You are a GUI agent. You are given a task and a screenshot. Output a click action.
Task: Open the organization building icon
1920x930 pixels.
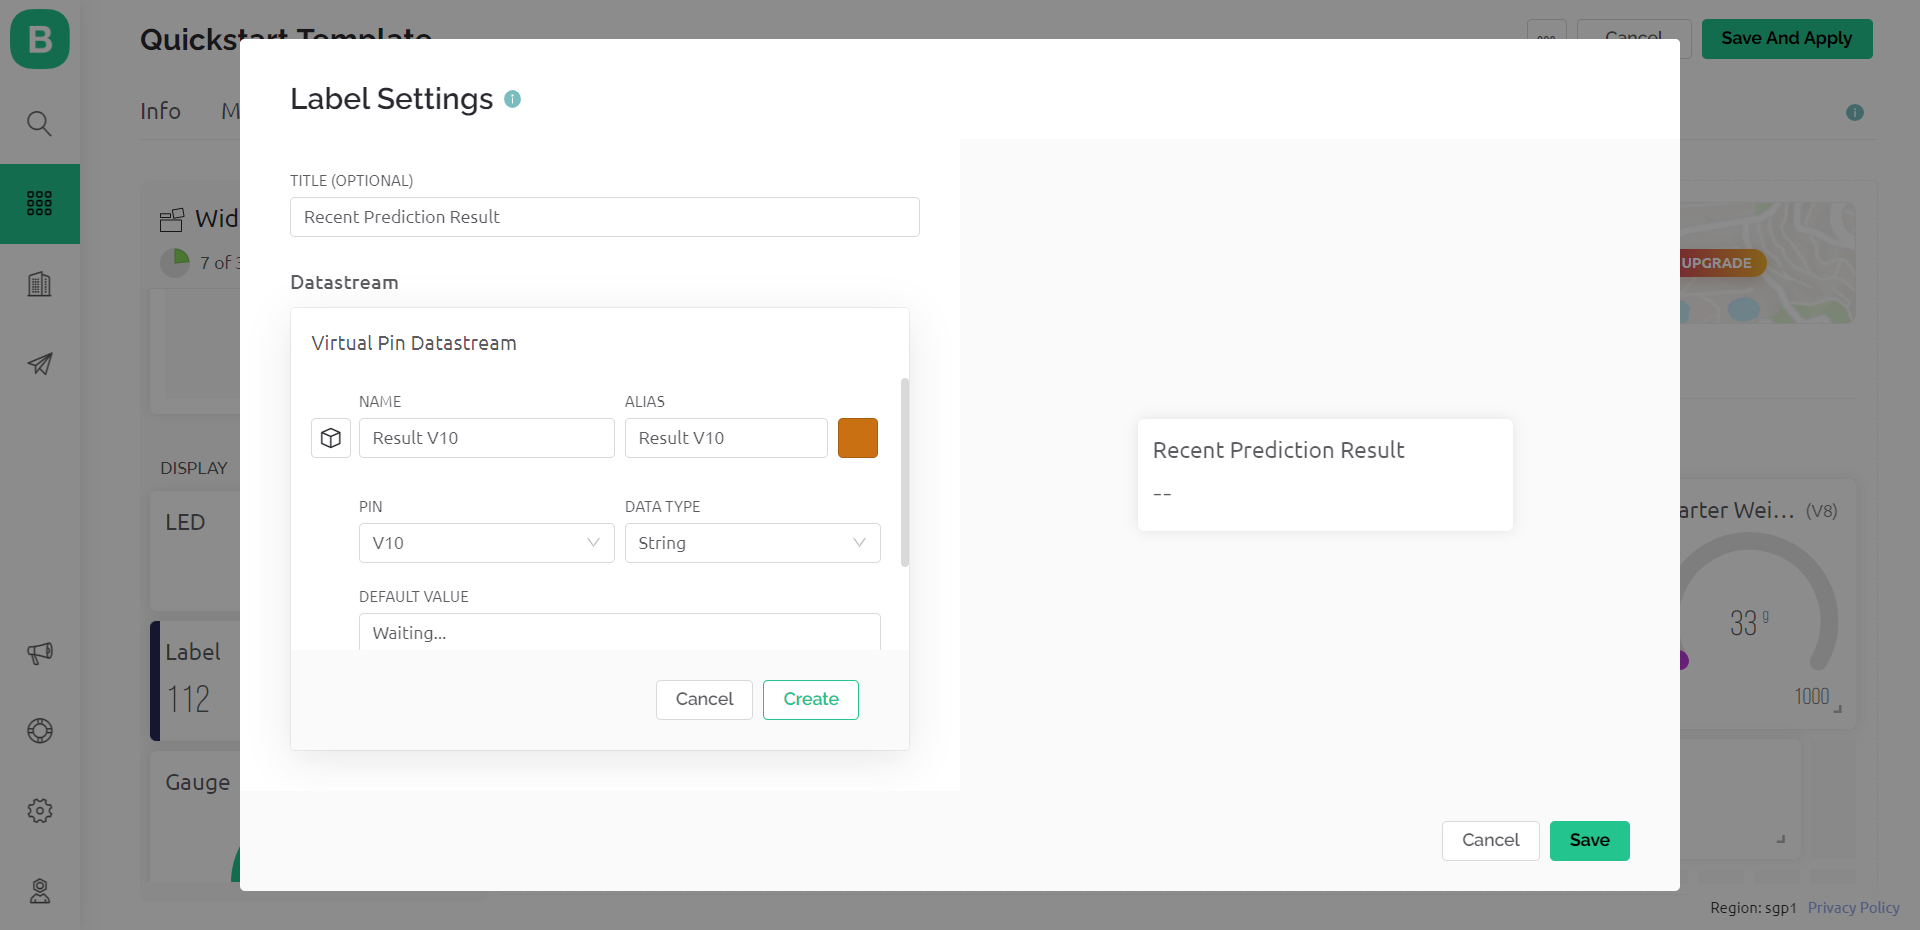pyautogui.click(x=40, y=284)
